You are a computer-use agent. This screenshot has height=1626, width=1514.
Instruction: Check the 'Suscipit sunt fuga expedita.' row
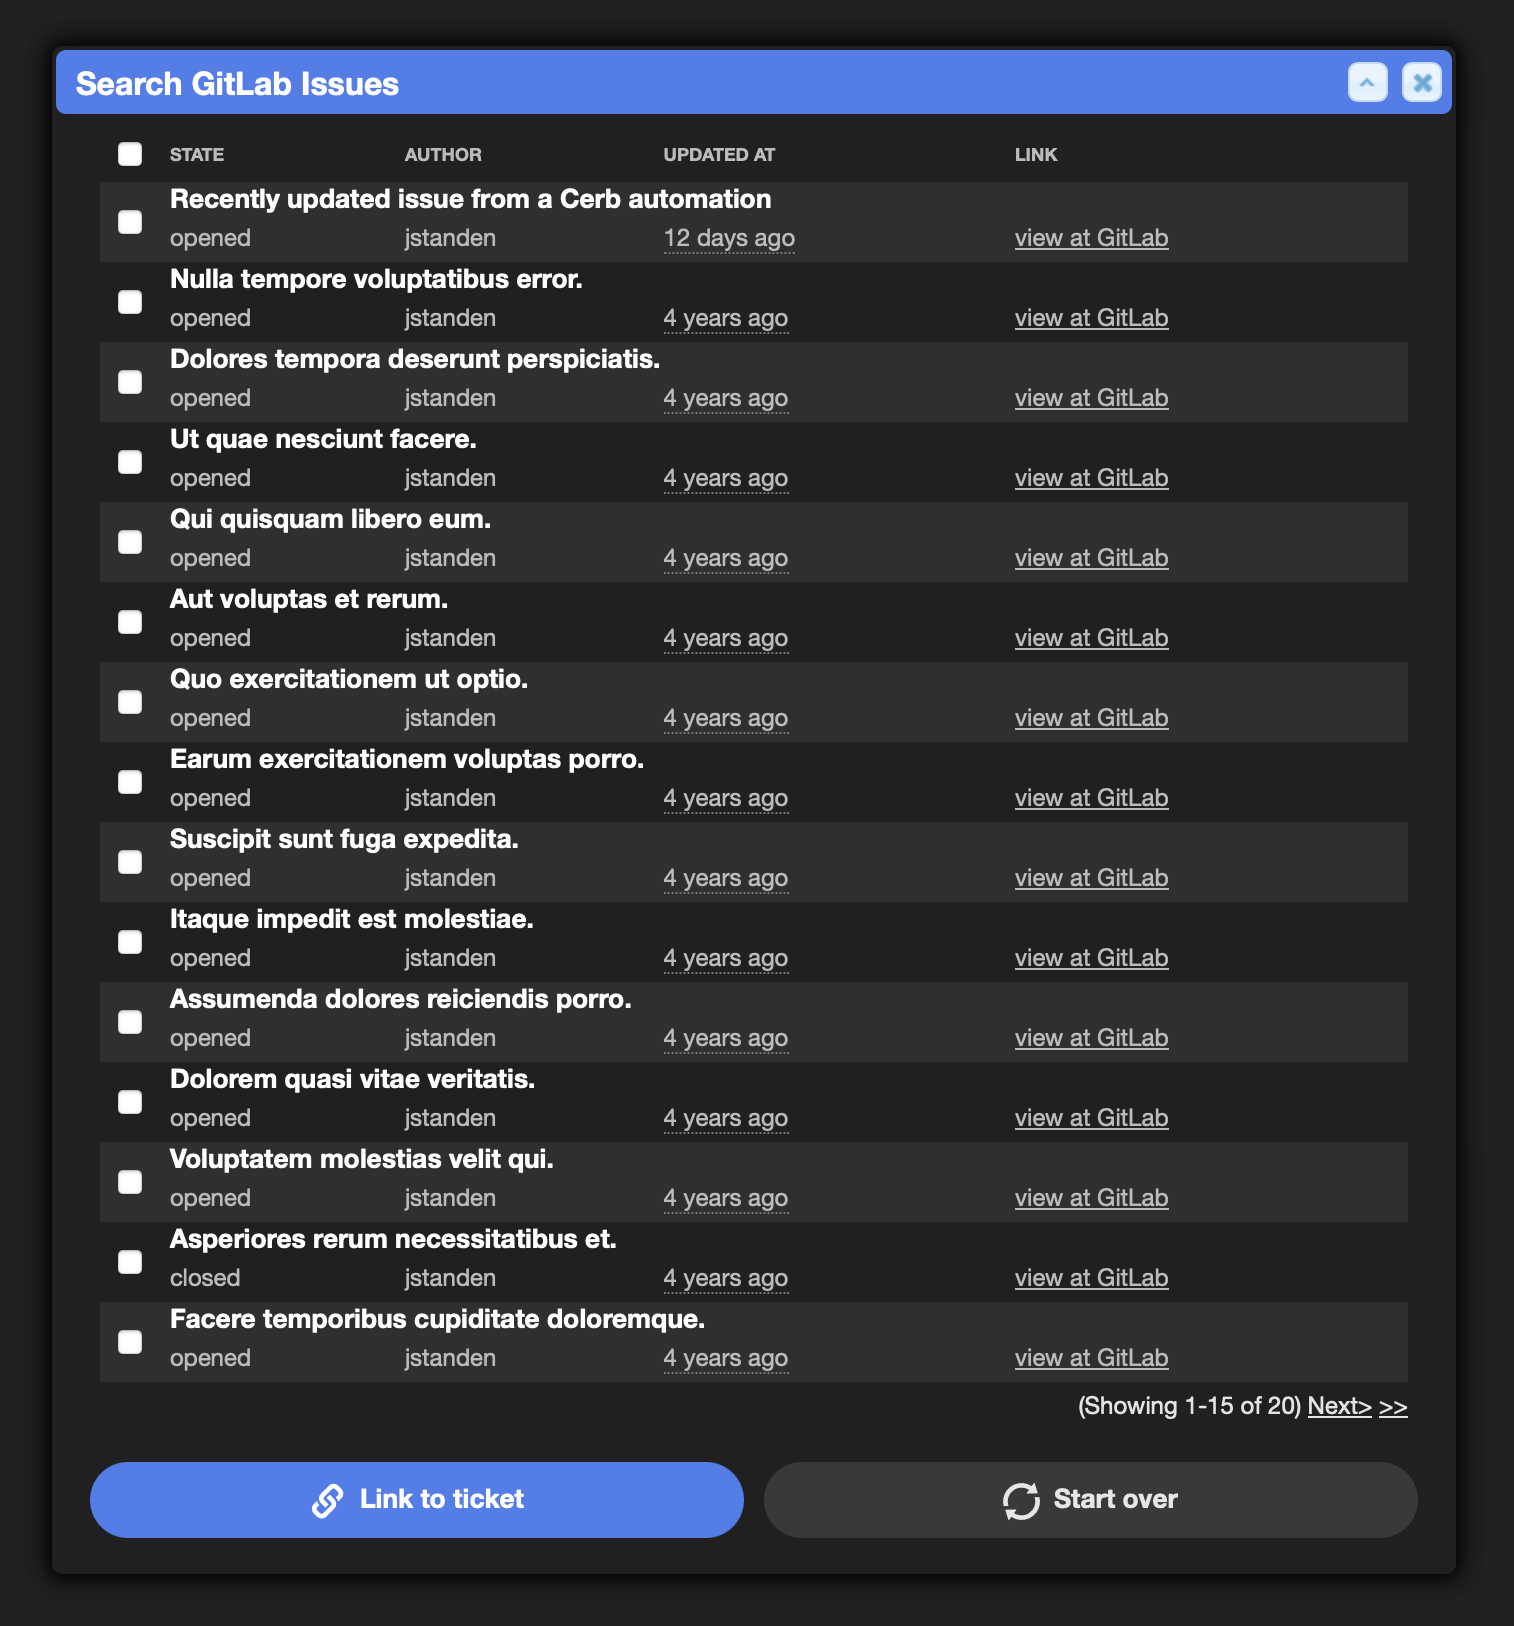click(x=130, y=862)
